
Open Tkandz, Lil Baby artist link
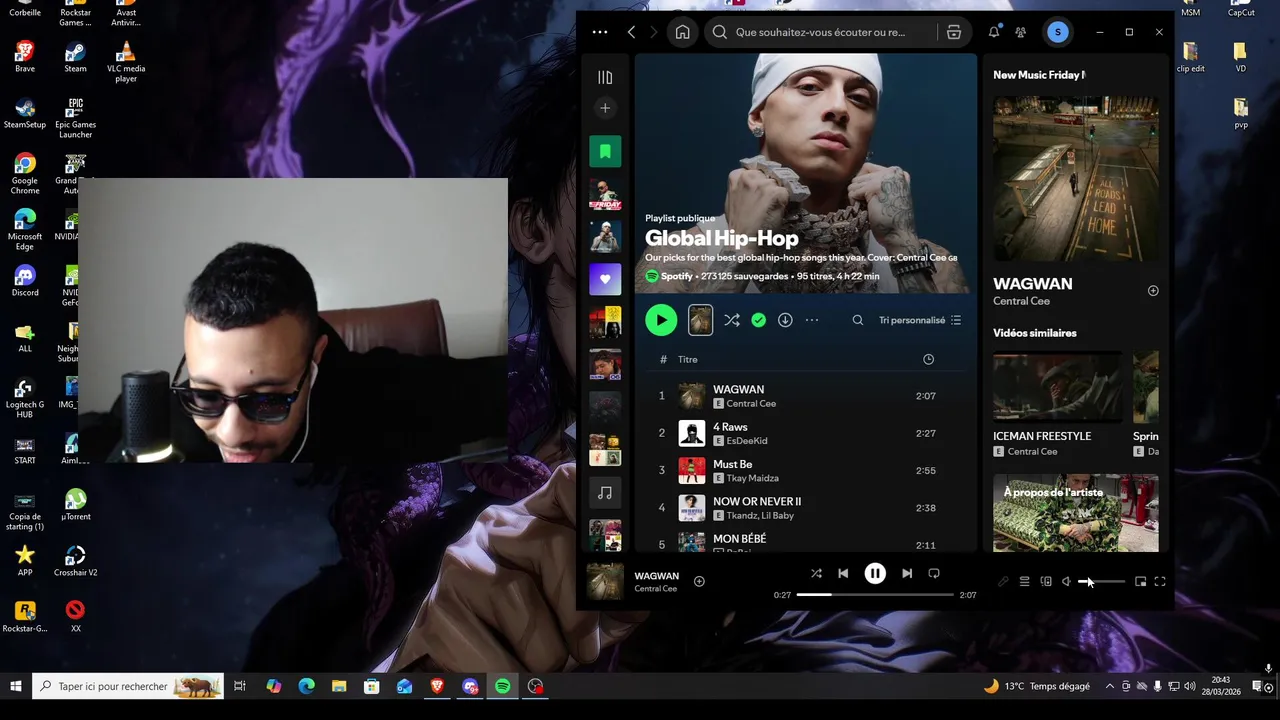click(x=760, y=515)
